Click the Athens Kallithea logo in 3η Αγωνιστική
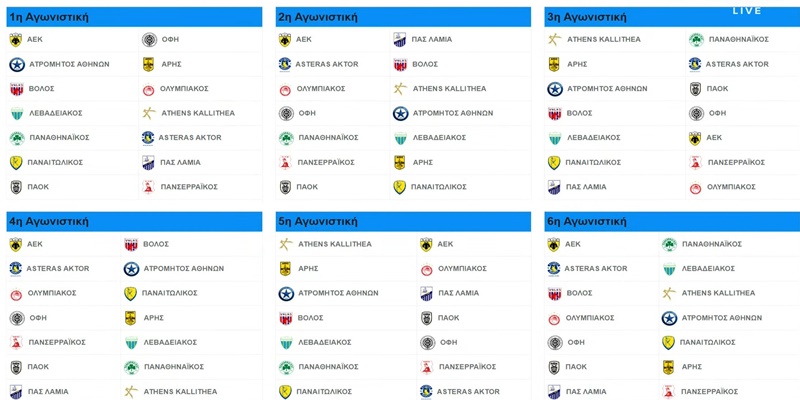The height and width of the screenshot is (400, 800). (554, 40)
